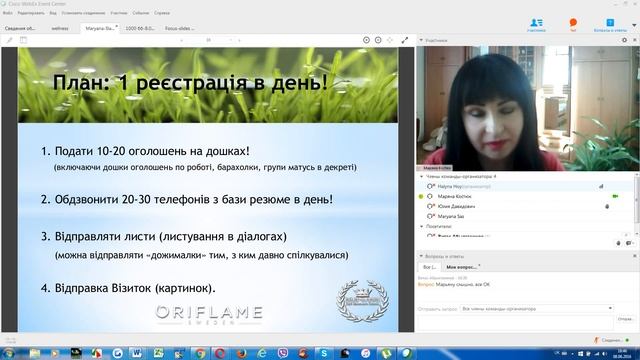Select participant Юлия Давидович
This screenshot has width=640, height=360.
click(x=527, y=207)
